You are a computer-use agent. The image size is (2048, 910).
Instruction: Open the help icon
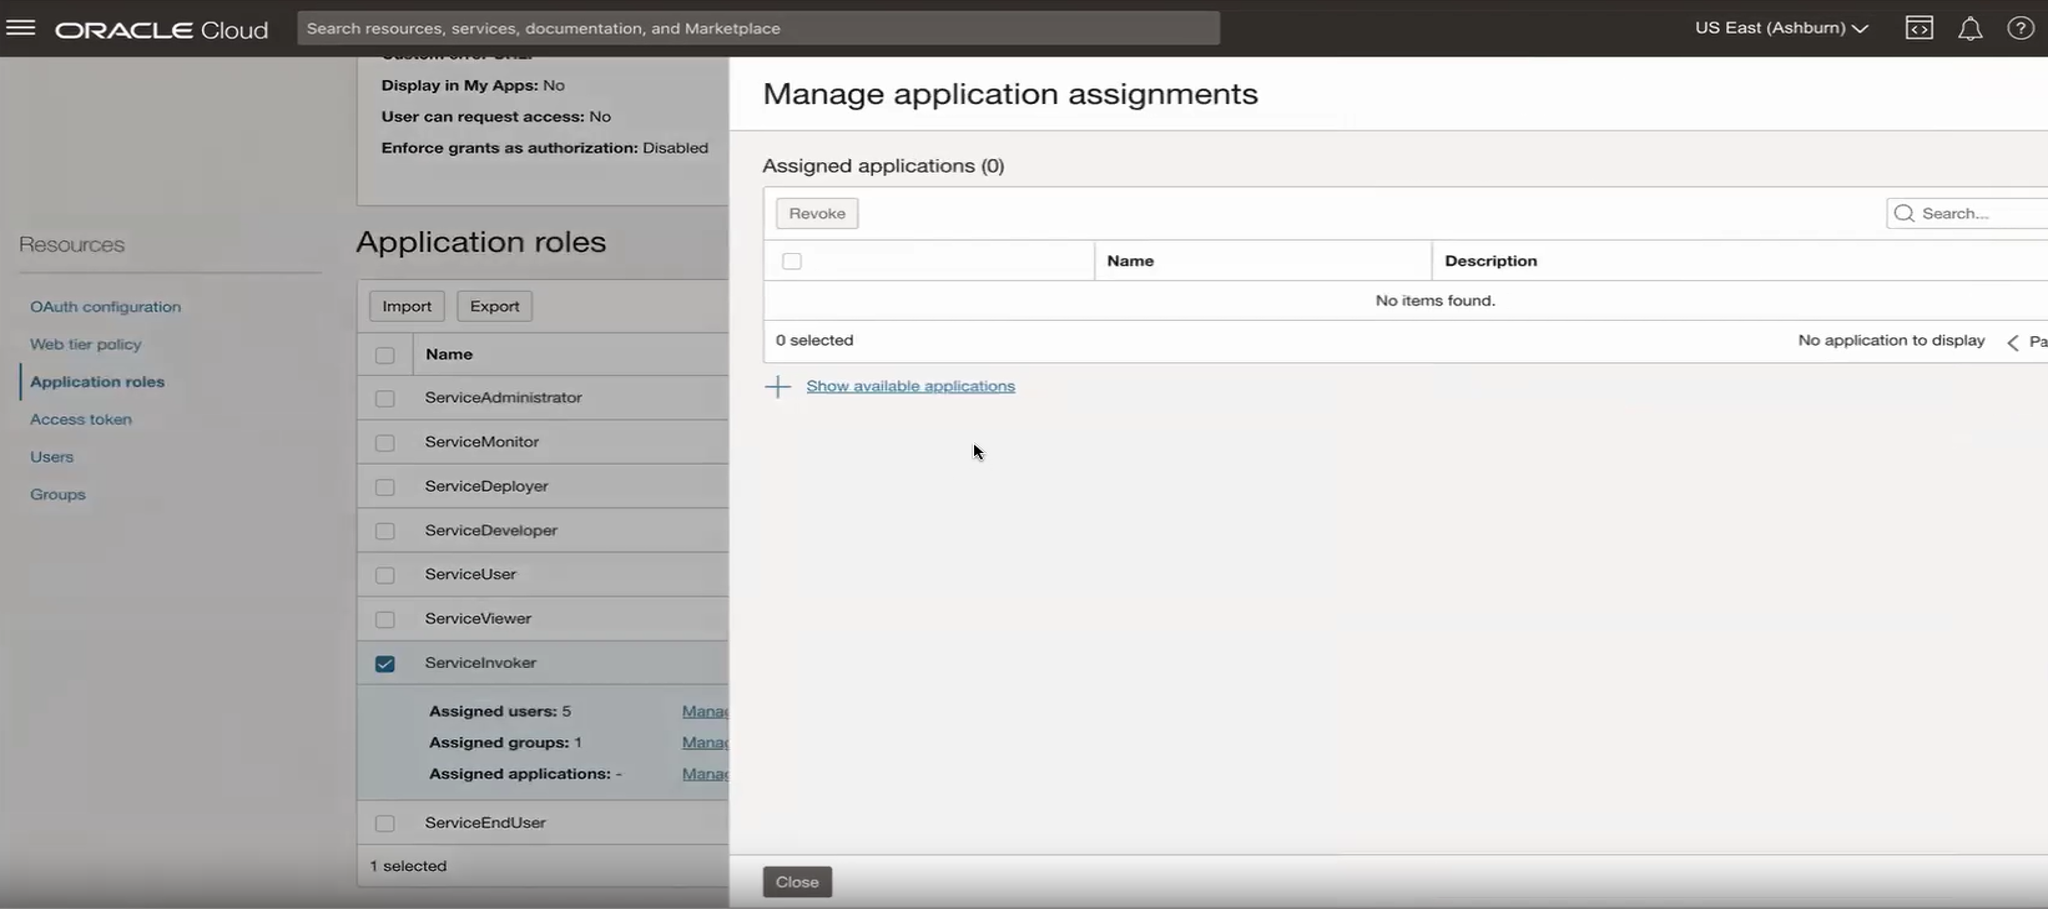point(2022,27)
